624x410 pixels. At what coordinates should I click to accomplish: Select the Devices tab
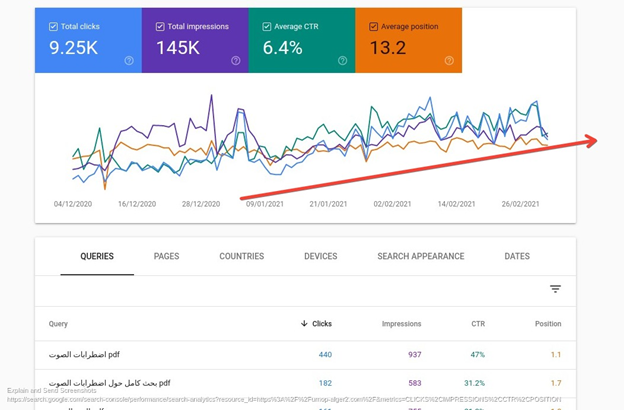(x=320, y=257)
